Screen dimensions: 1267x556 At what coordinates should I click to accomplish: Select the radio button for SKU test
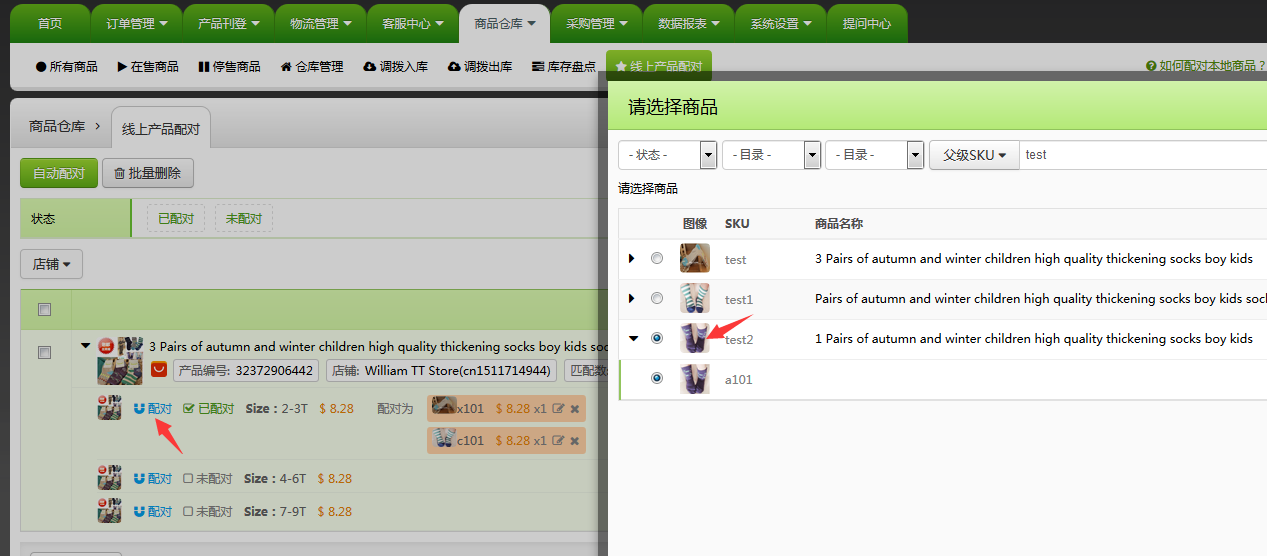[x=657, y=258]
